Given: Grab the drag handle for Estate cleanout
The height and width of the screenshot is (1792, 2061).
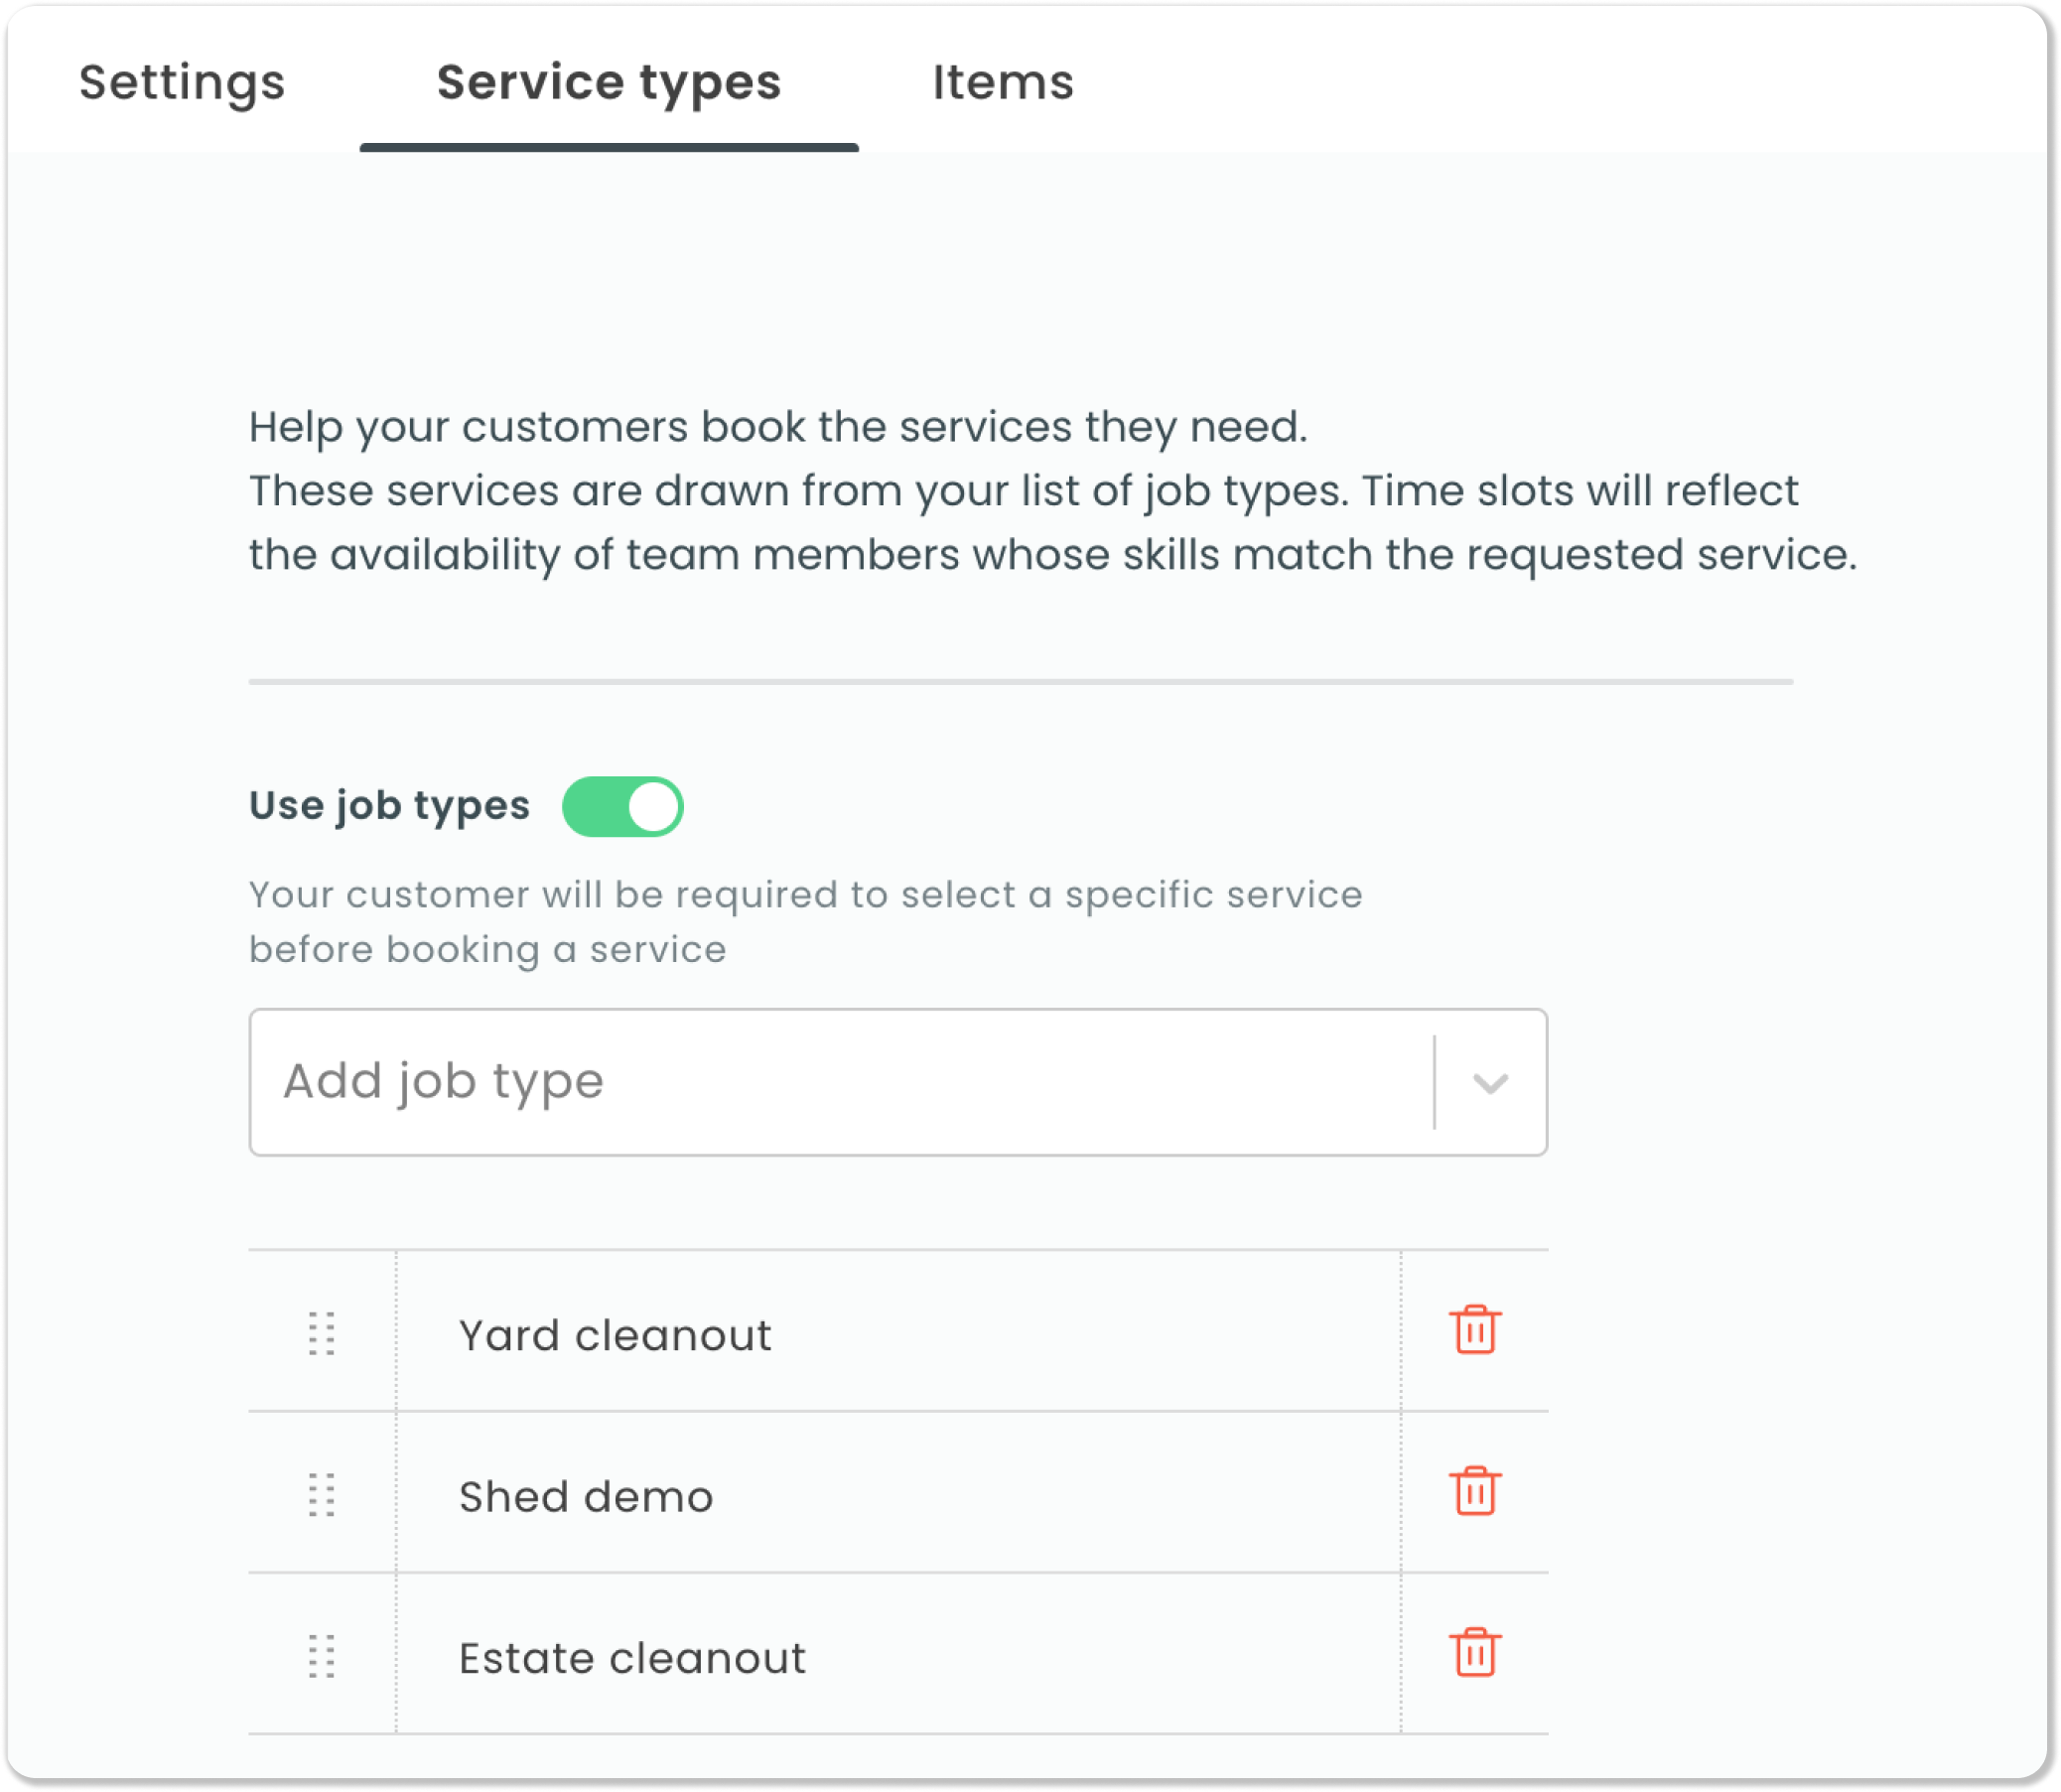Looking at the screenshot, I should click(322, 1656).
